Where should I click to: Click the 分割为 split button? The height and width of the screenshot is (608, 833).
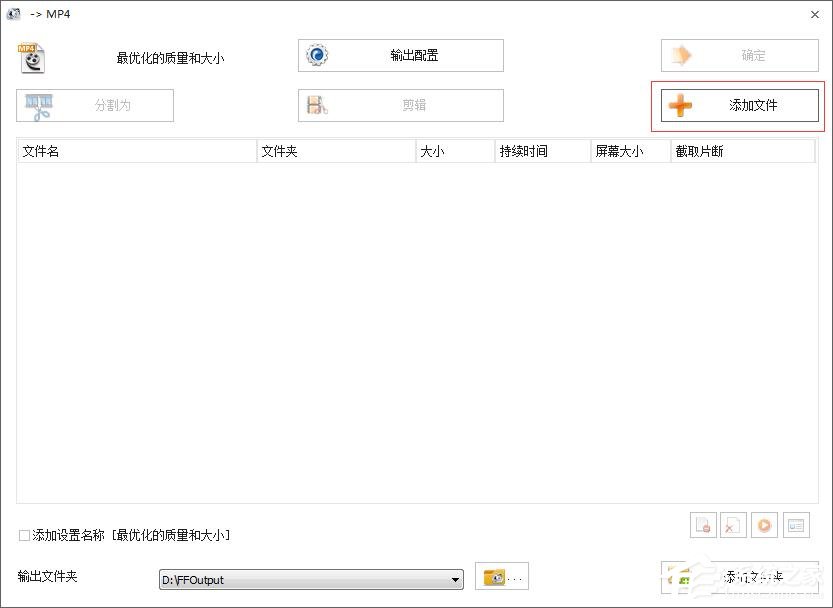tap(95, 105)
